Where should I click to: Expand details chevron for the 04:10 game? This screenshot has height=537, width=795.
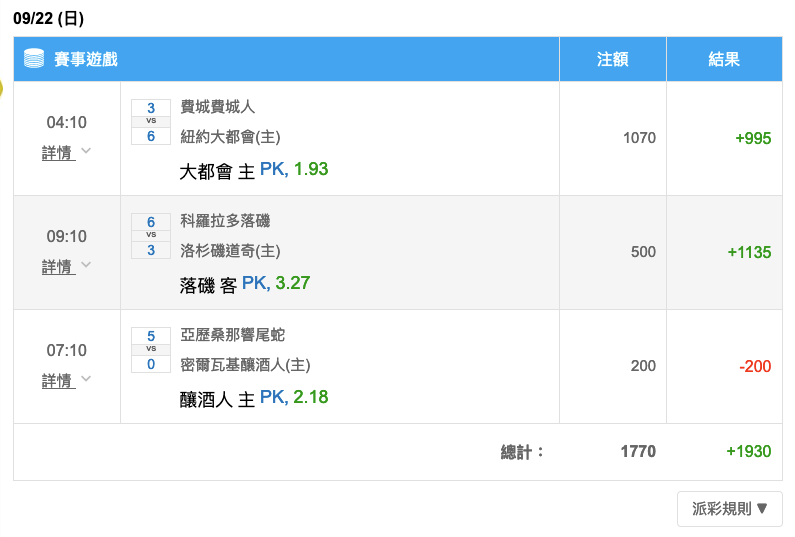[86, 151]
